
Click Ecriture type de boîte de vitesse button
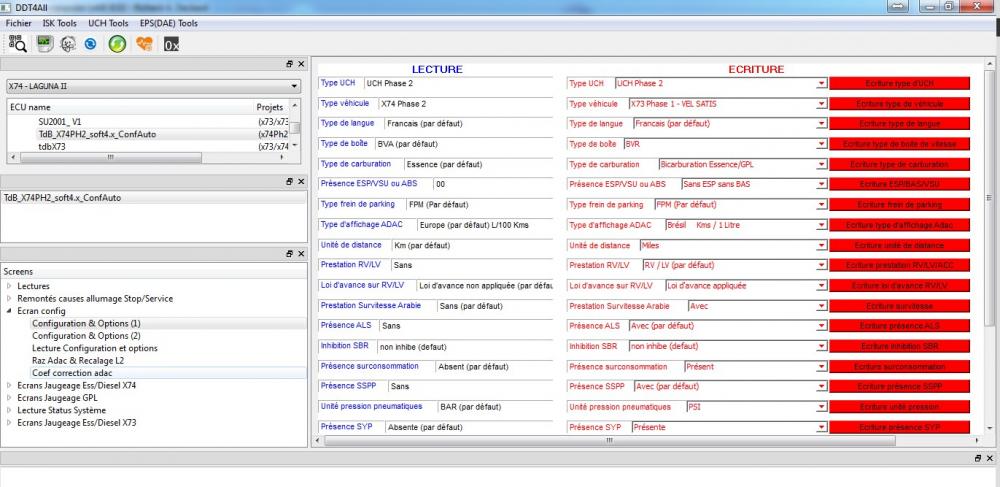[899, 145]
